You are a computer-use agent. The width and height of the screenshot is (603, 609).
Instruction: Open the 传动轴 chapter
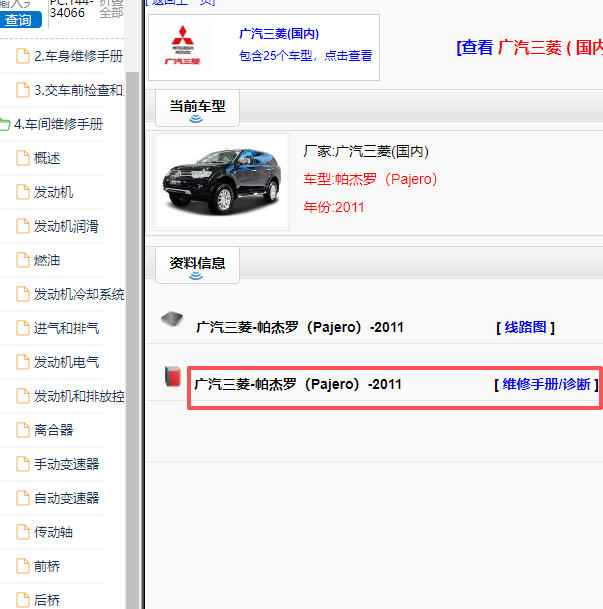click(54, 532)
